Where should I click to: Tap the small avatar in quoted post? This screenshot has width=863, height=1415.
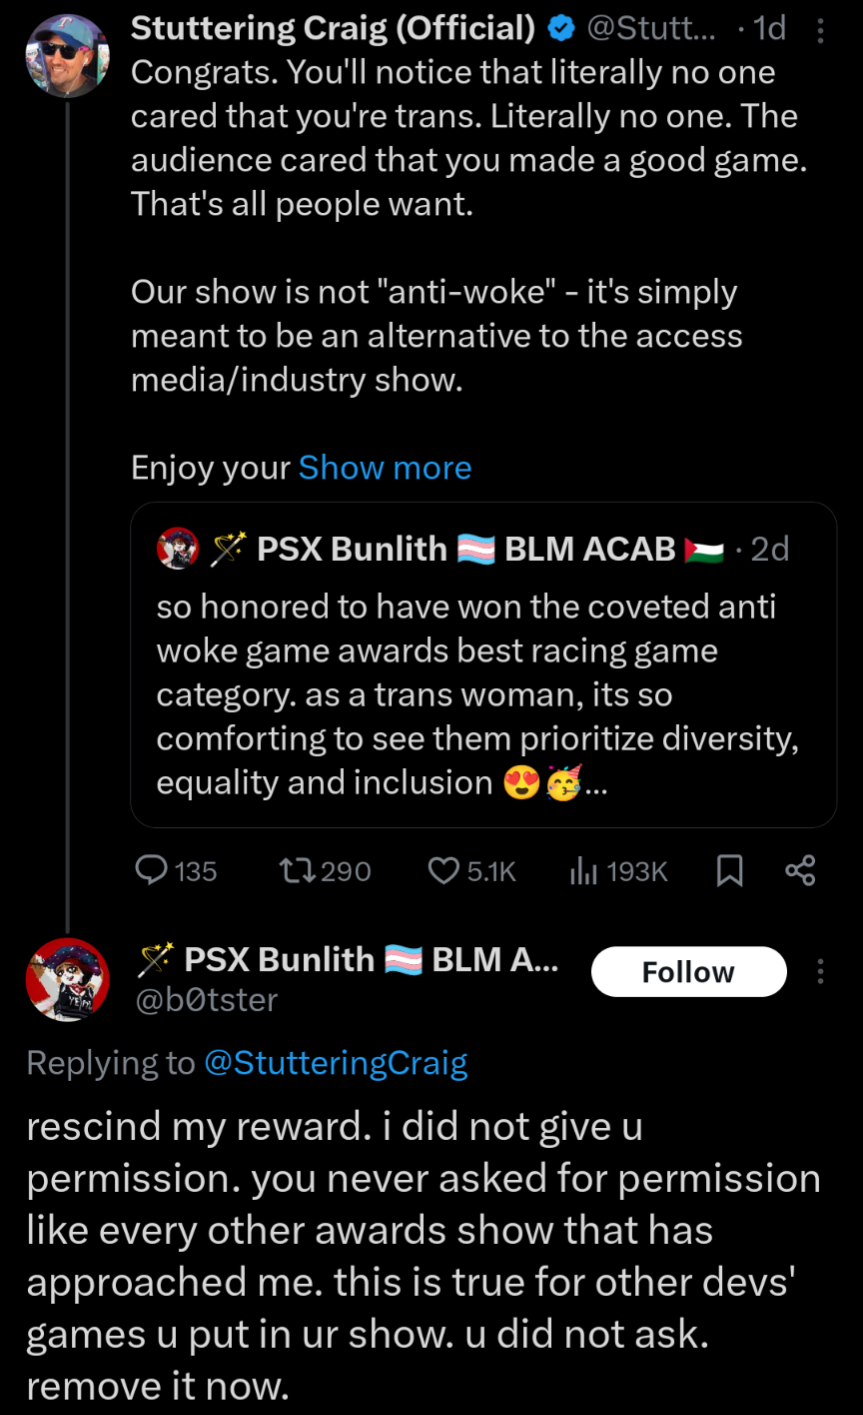click(x=178, y=549)
